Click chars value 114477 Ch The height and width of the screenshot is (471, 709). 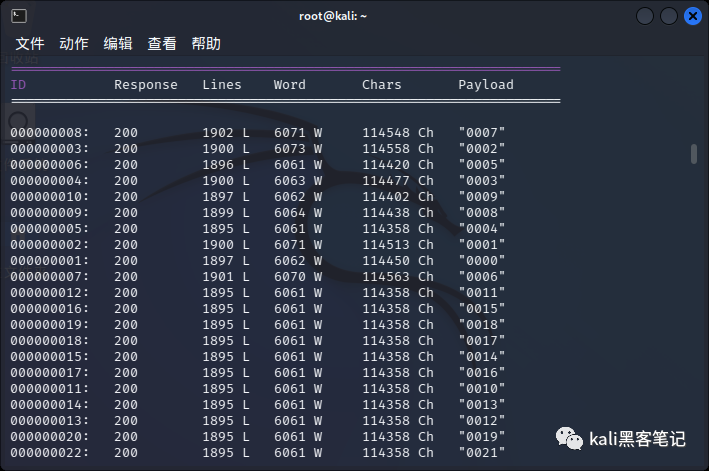click(x=398, y=180)
